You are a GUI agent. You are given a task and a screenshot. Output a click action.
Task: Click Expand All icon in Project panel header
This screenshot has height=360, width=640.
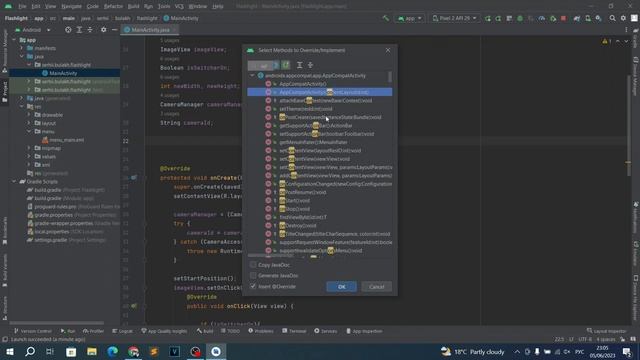79,30
